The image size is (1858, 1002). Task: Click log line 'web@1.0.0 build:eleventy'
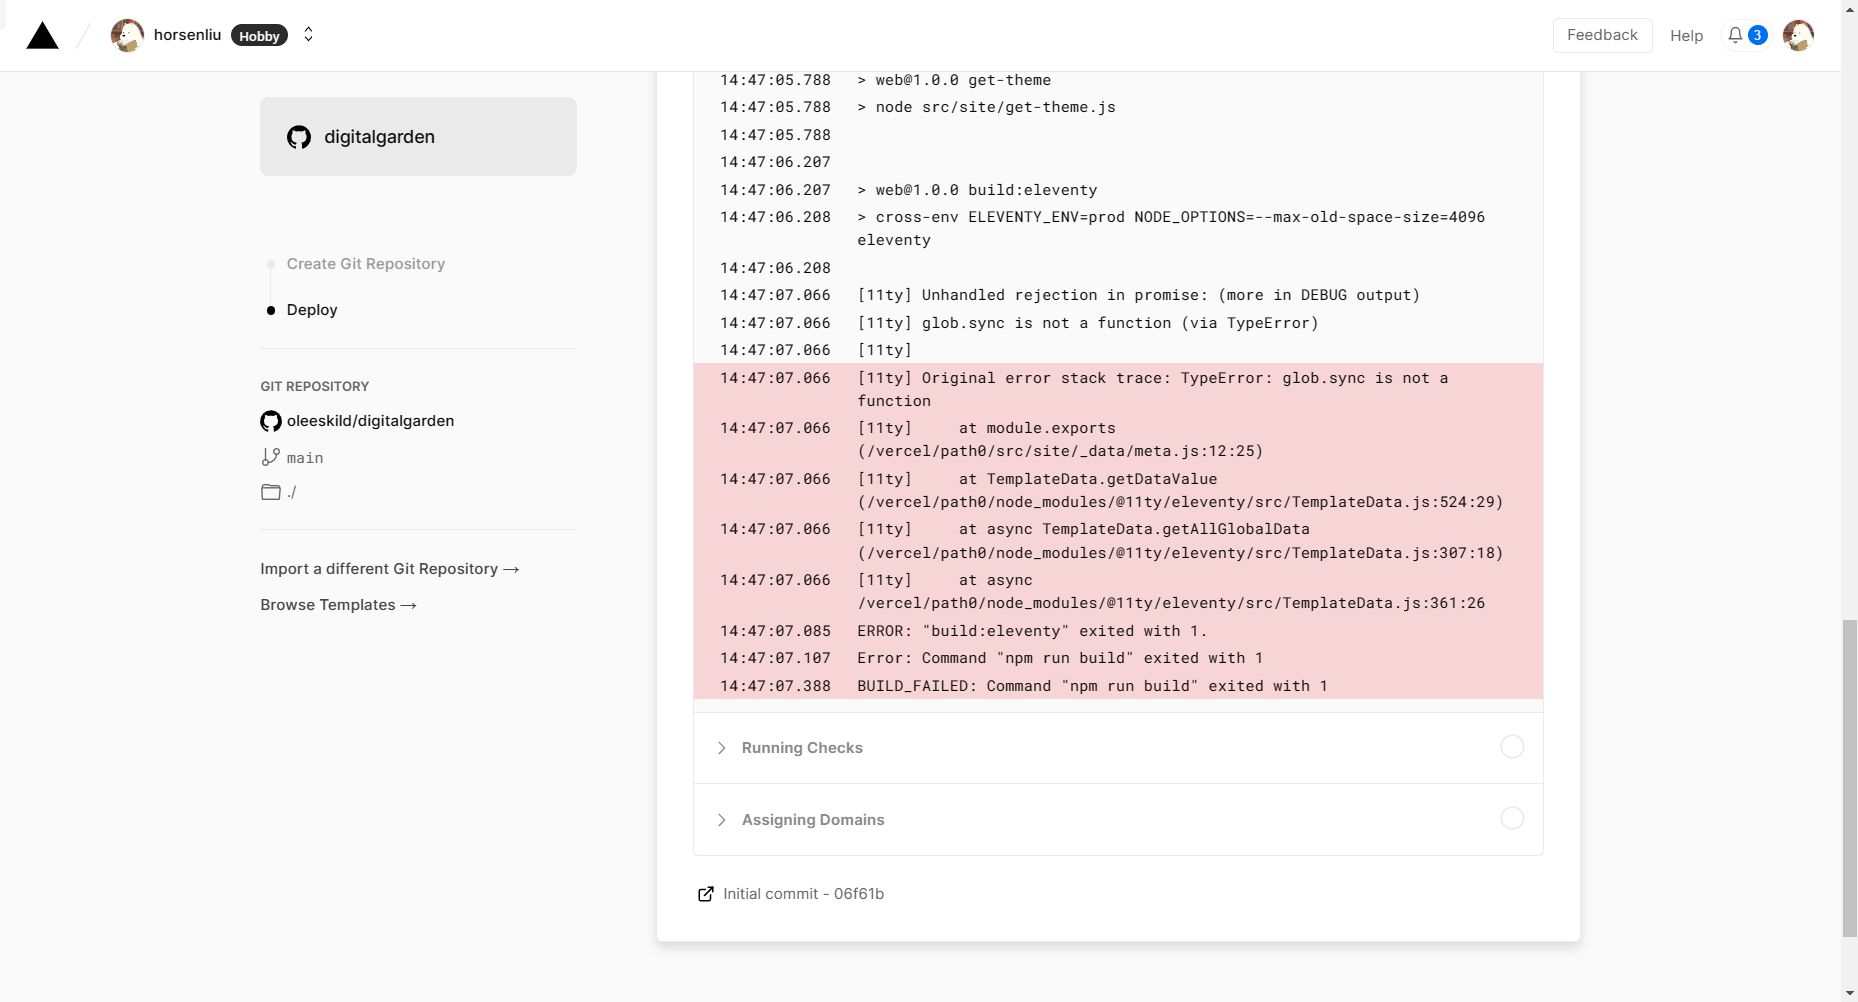(1118, 190)
